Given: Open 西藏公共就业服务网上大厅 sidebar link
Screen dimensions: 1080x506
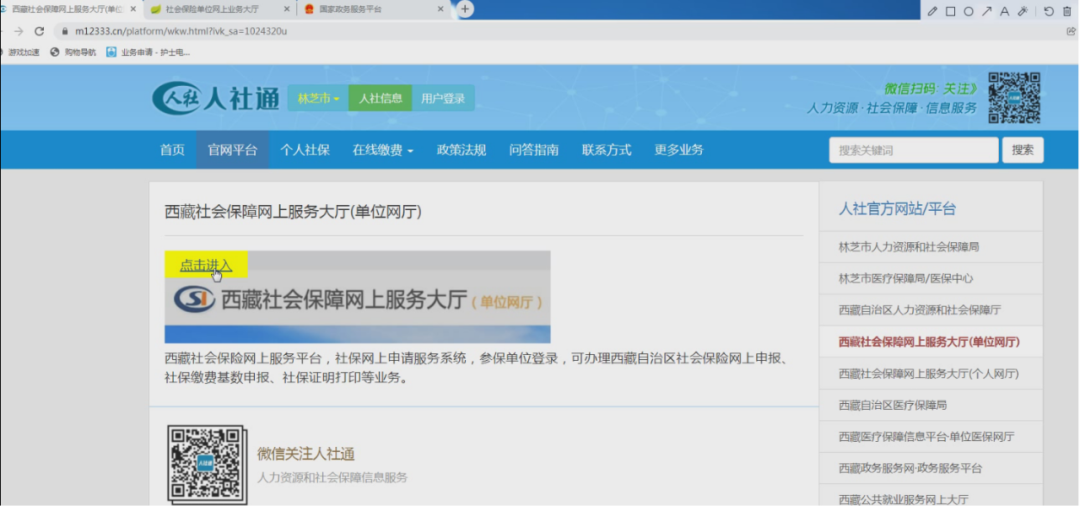Looking at the screenshot, I should click(903, 499).
